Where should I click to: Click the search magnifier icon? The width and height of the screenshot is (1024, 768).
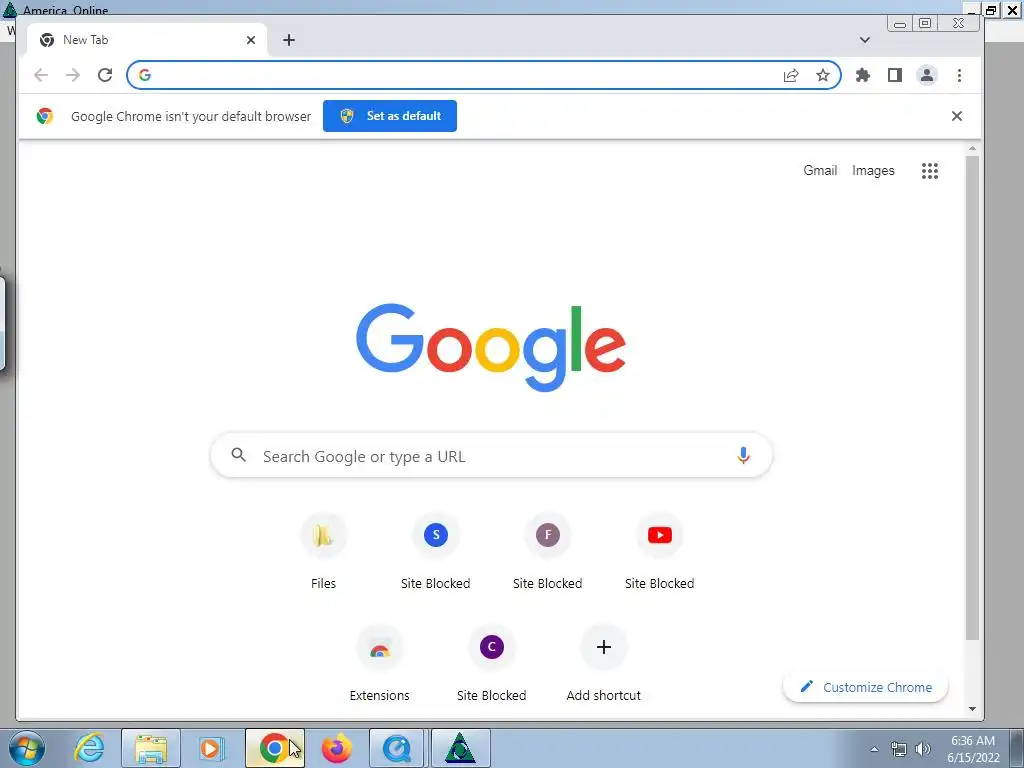[x=239, y=455]
